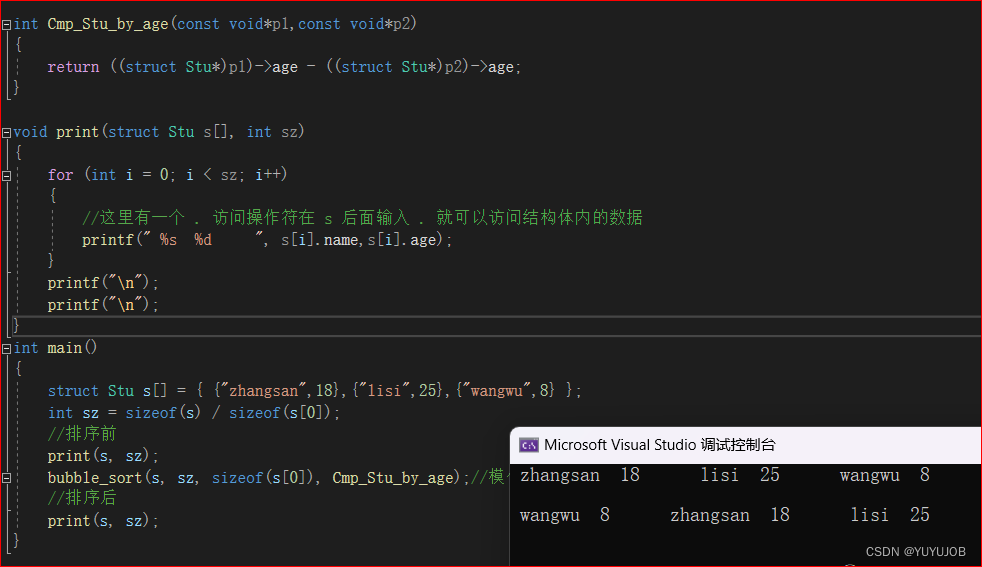Image resolution: width=982 pixels, height=567 pixels.
Task: Click the green comment about the 访问操作符
Action: (x=362, y=217)
